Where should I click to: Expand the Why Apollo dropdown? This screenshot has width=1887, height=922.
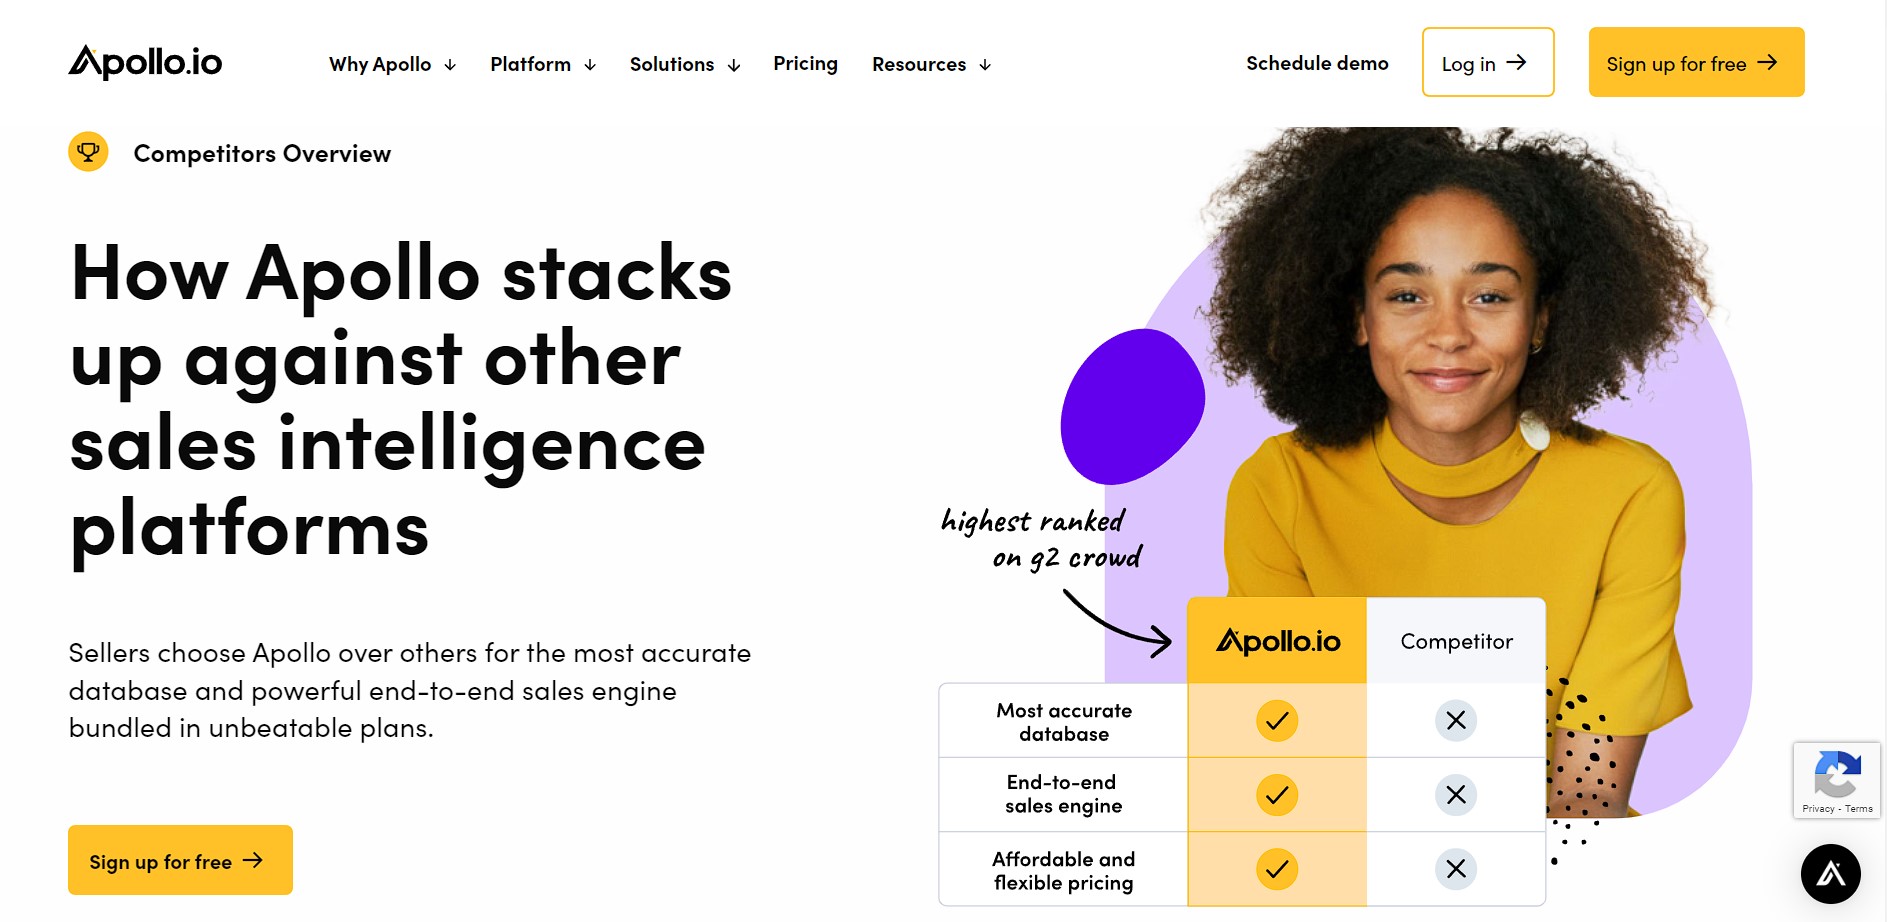pyautogui.click(x=392, y=64)
